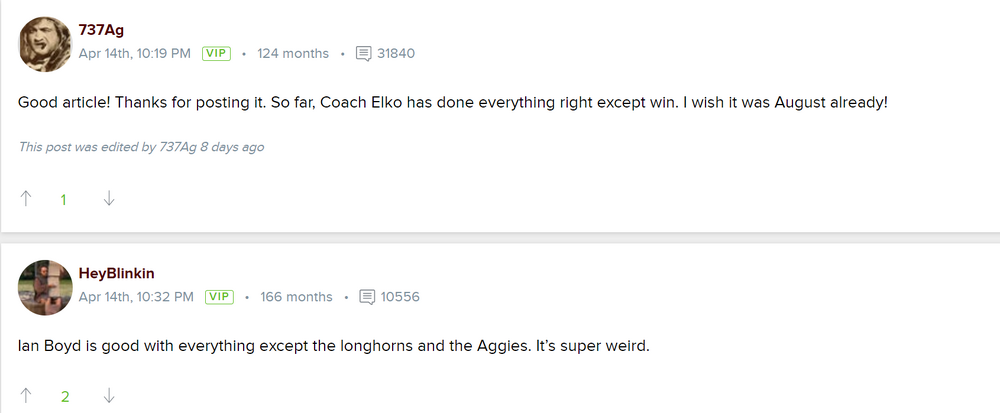Downvote 737Ag's post

pos(109,199)
